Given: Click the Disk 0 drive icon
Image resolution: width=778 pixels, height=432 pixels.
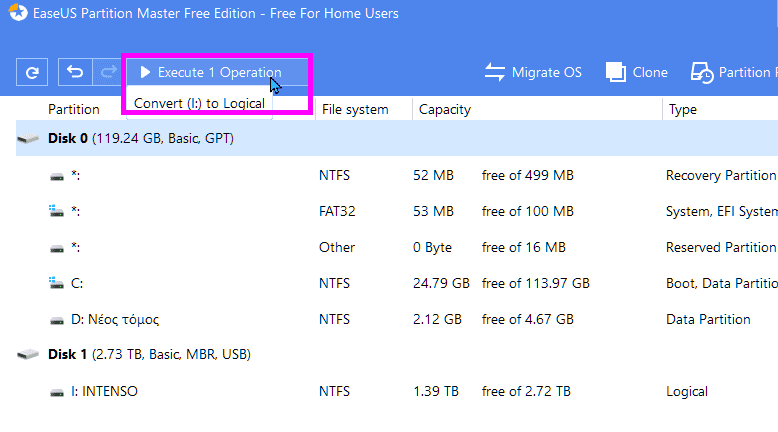Looking at the screenshot, I should 28,138.
